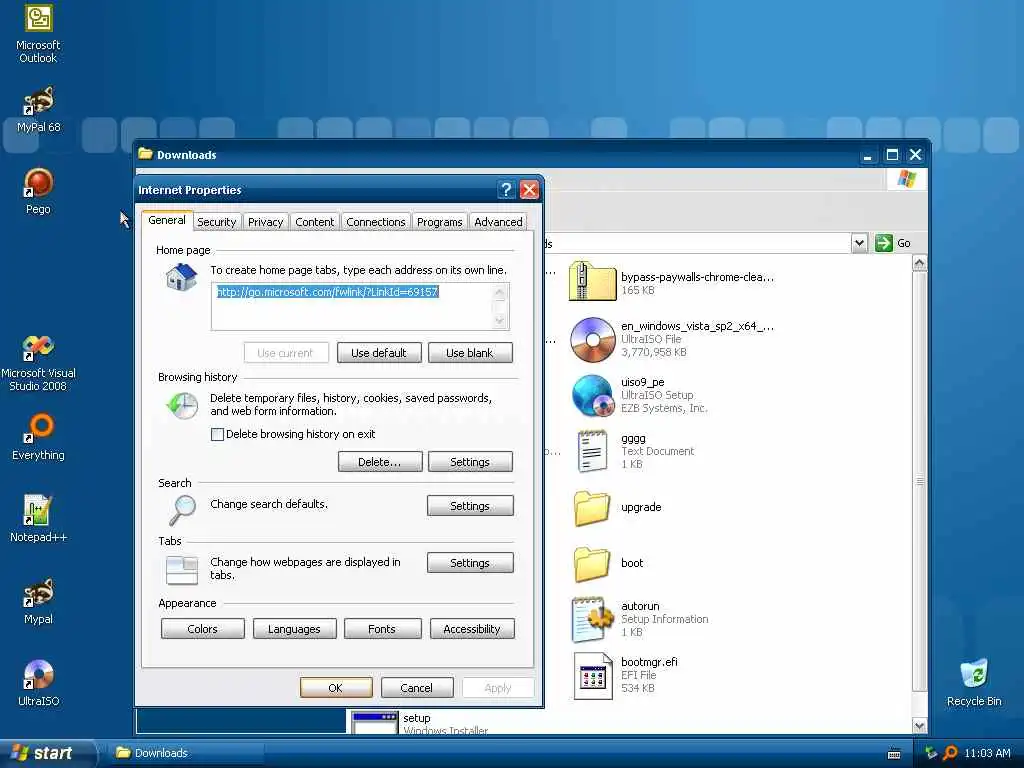This screenshot has width=1024, height=768.
Task: Click the help question mark in Internet Properties
Action: pos(505,190)
